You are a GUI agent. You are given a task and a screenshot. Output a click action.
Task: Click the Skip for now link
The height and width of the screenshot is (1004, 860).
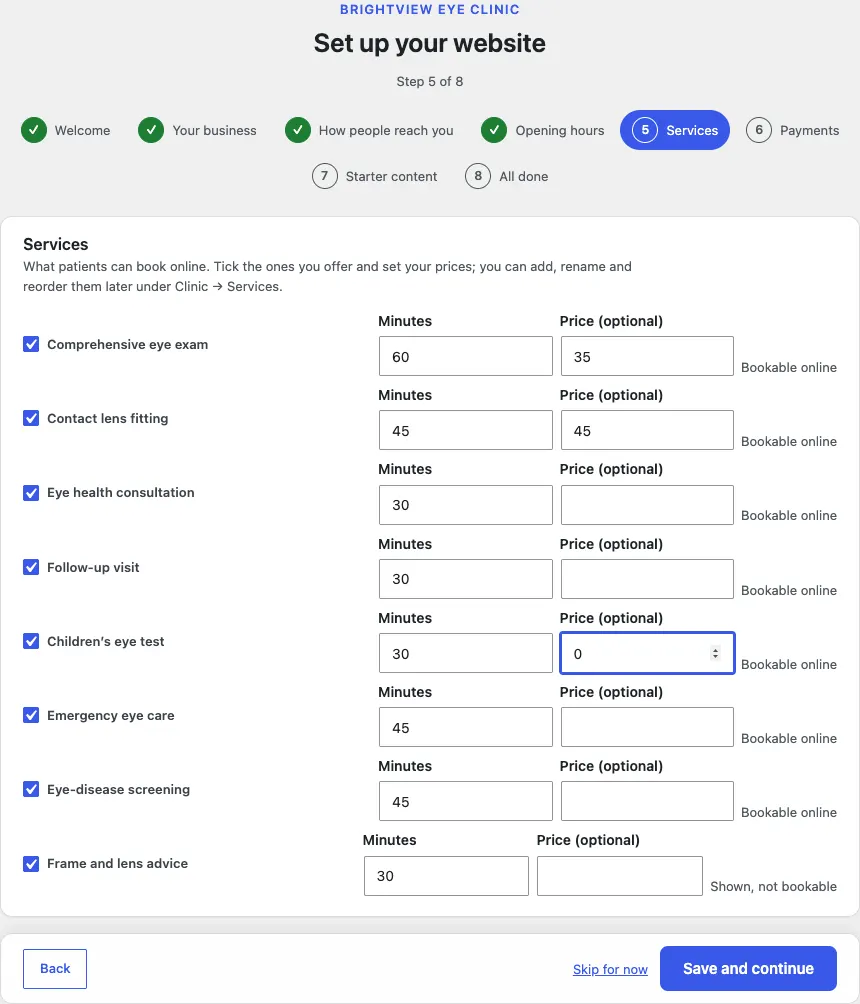tap(610, 969)
